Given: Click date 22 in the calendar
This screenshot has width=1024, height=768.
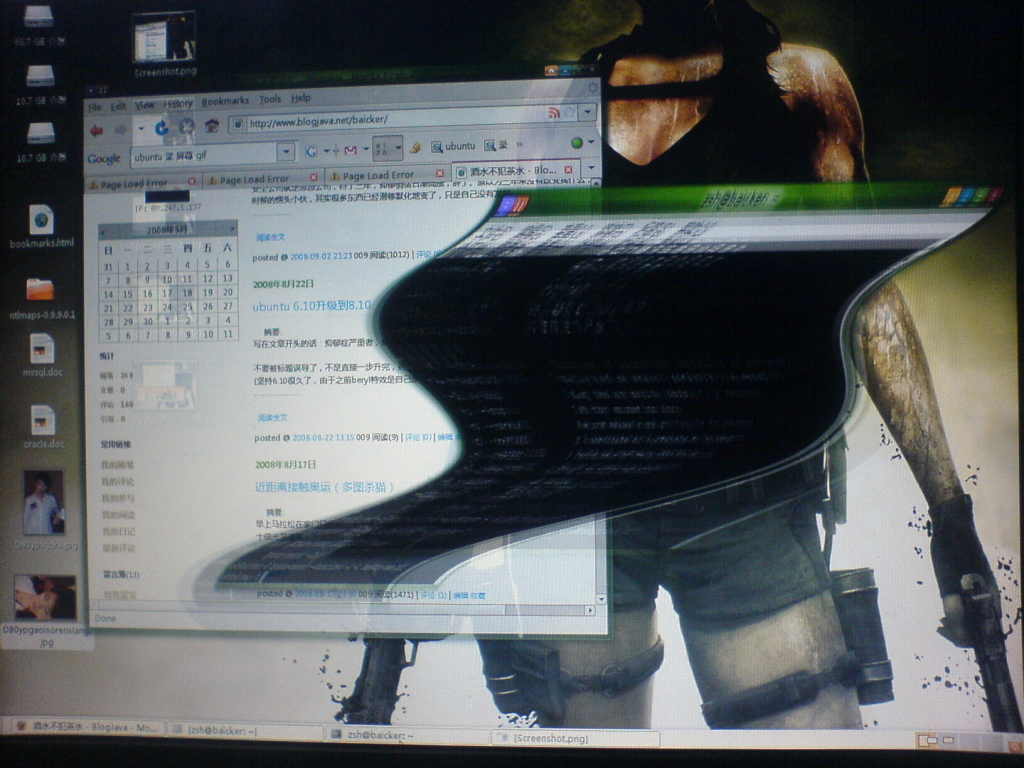Looking at the screenshot, I should [x=127, y=308].
